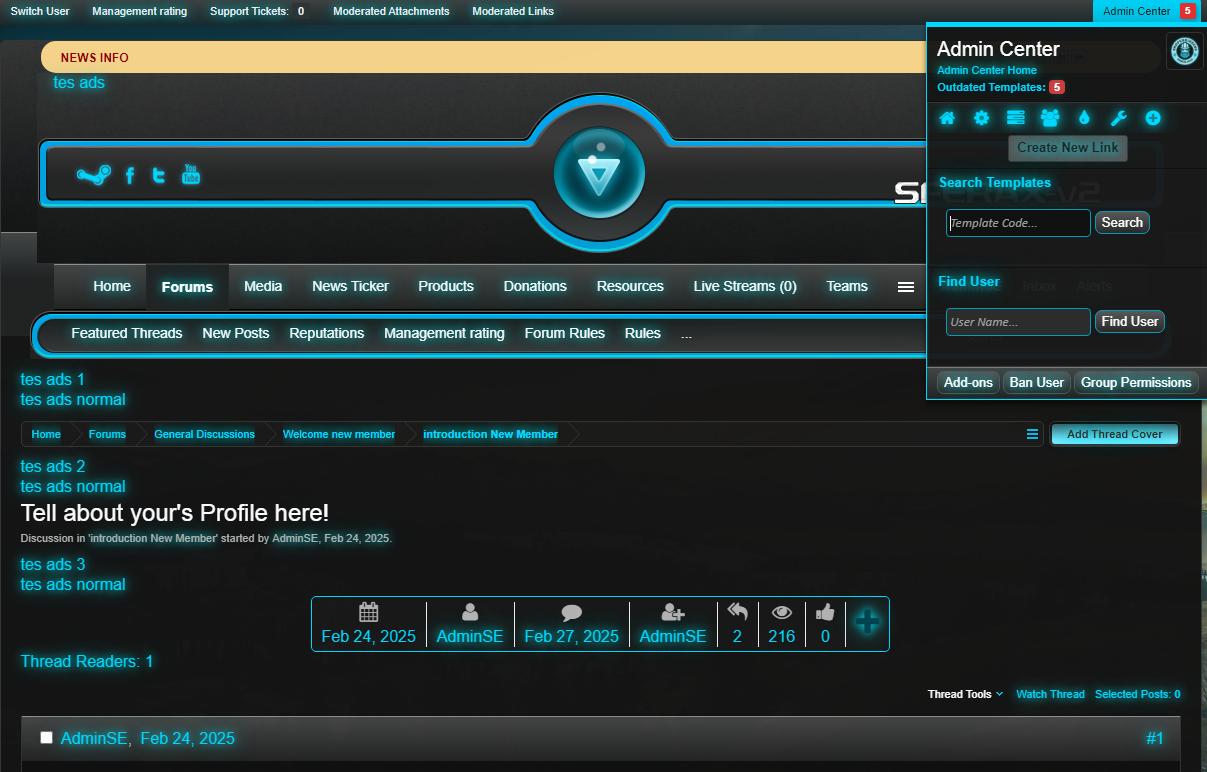
Task: Expand the ellipsis after Rules in subnav
Action: (x=686, y=334)
